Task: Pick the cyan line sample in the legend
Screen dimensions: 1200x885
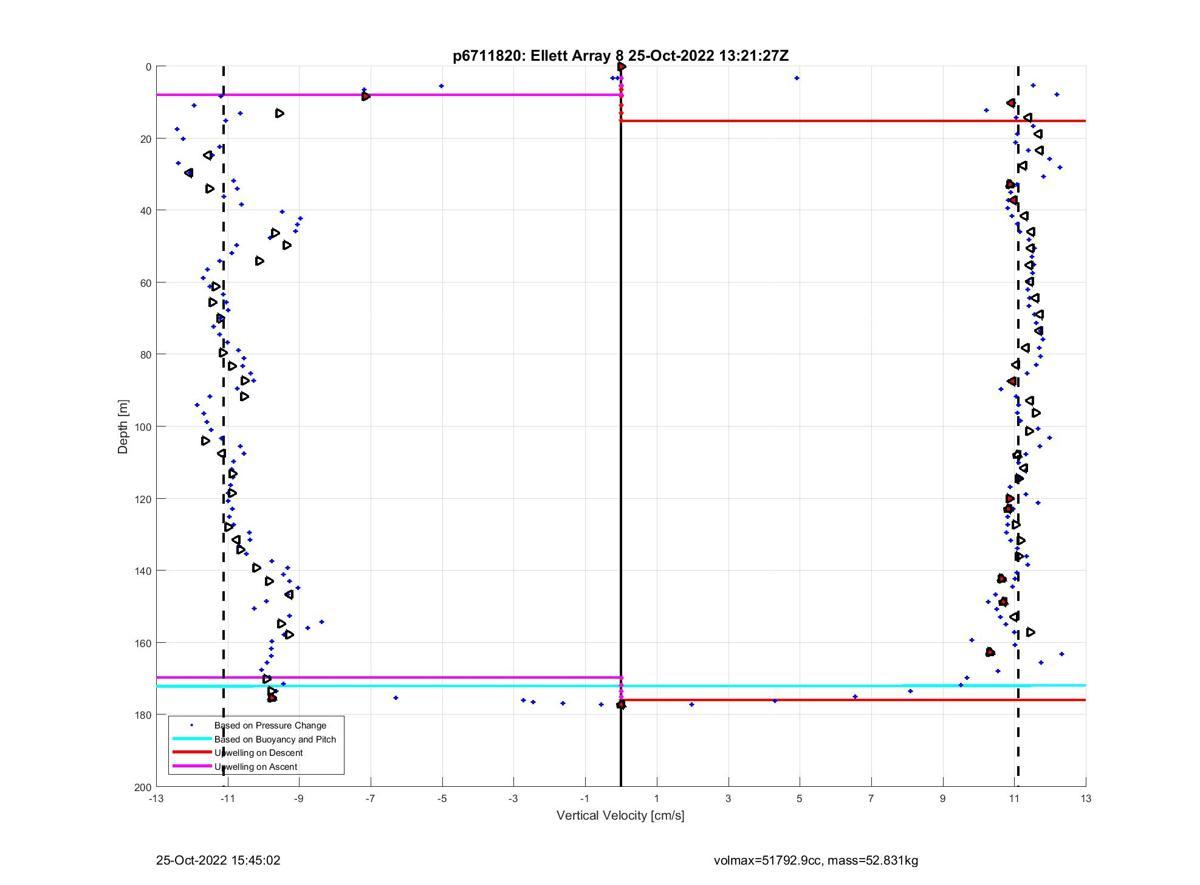Action: [191, 739]
